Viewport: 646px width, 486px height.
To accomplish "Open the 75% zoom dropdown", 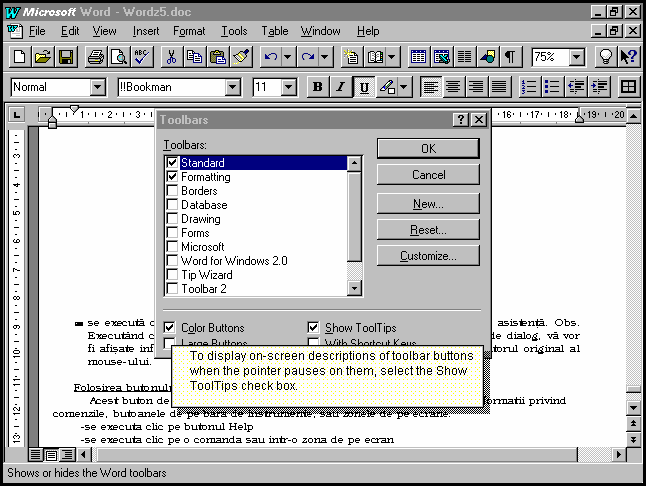I will 577,57.
